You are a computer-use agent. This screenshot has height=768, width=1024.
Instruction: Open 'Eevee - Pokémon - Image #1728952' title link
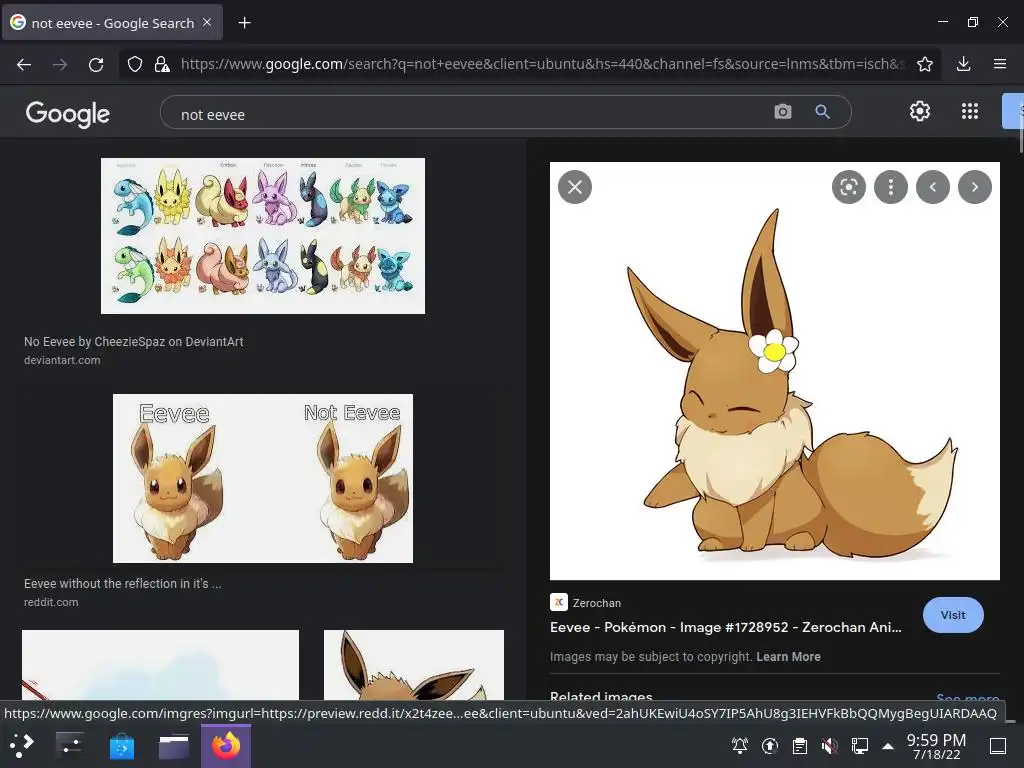pyautogui.click(x=726, y=627)
